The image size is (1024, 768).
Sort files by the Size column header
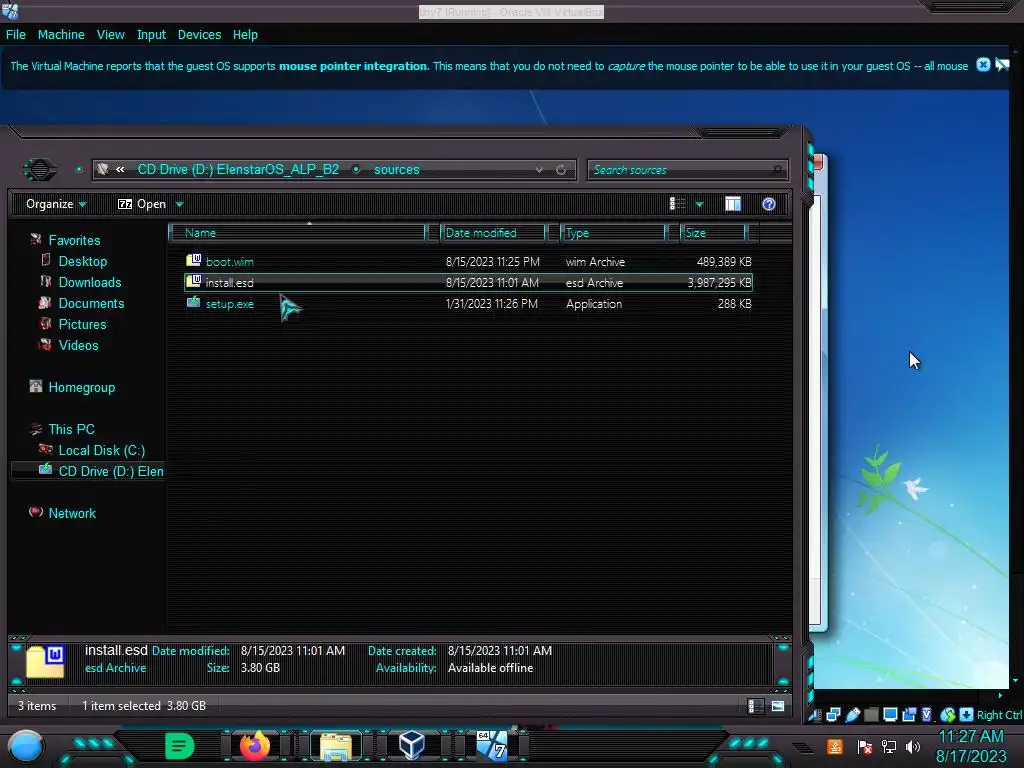coord(712,232)
